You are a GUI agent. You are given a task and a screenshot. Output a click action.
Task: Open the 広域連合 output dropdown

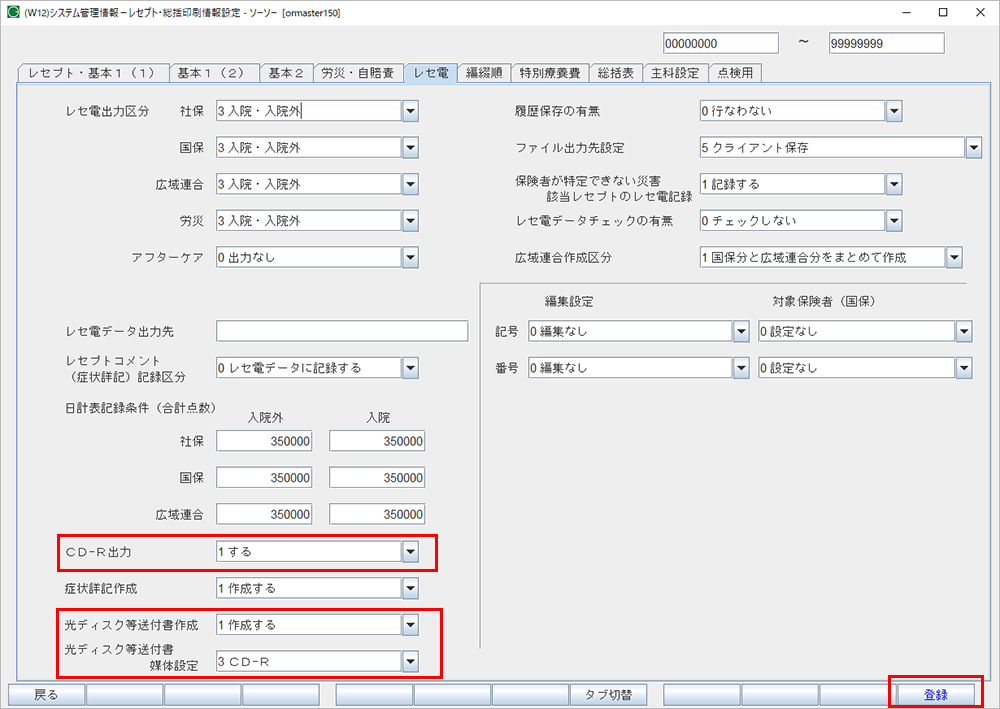409,184
